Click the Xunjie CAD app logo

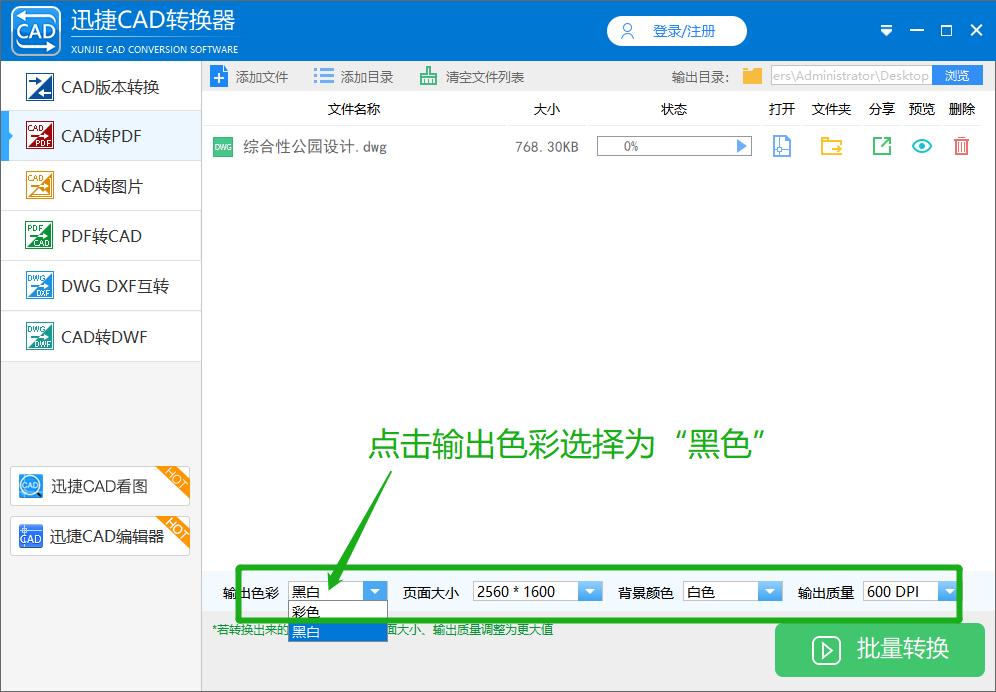(x=36, y=30)
